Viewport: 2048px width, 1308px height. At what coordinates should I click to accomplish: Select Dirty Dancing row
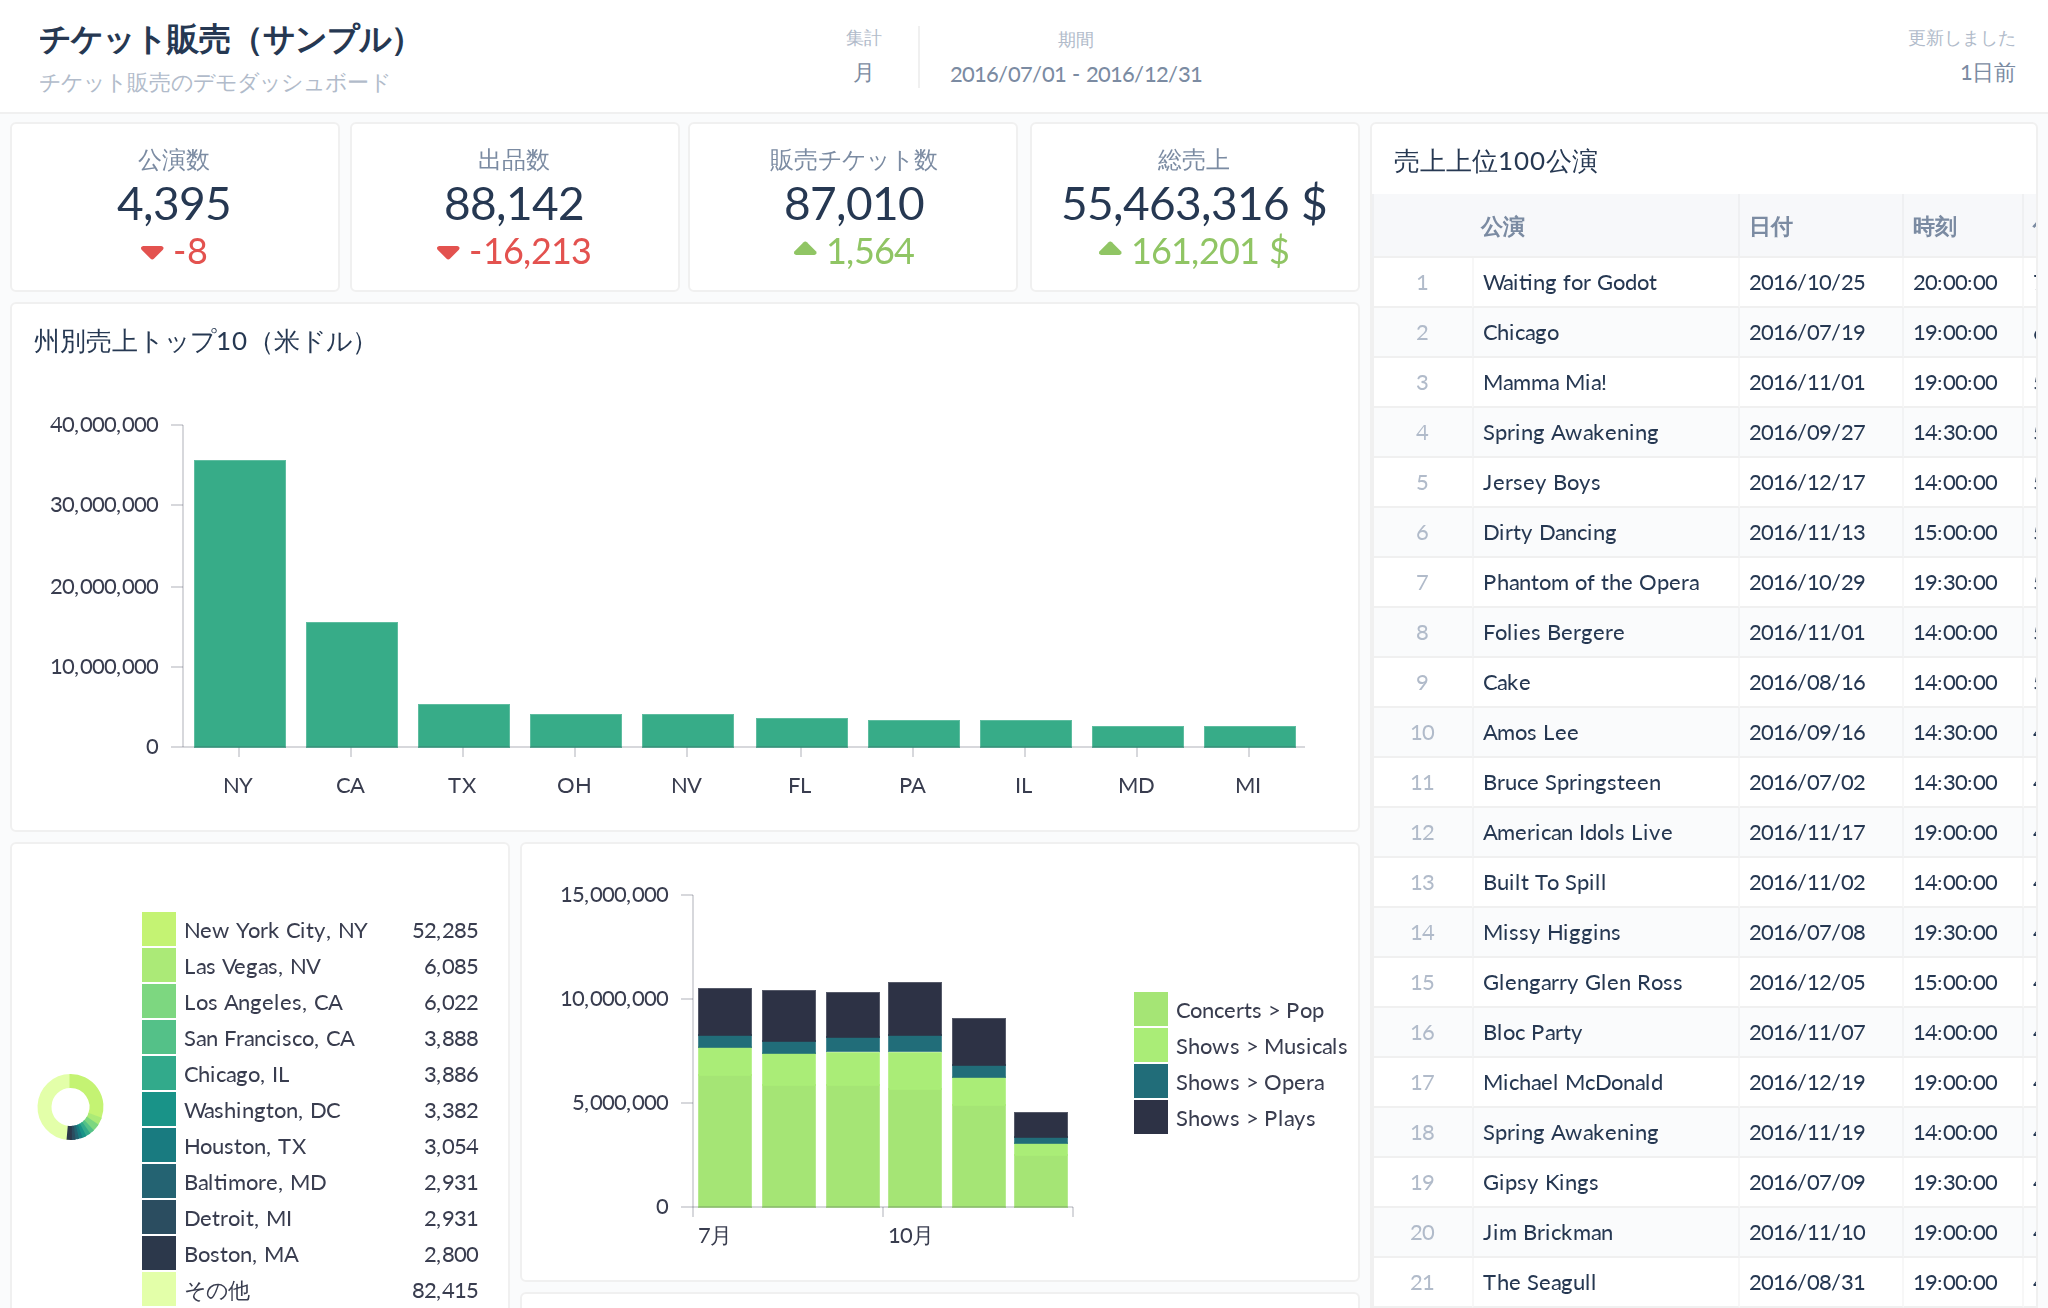pos(1704,532)
